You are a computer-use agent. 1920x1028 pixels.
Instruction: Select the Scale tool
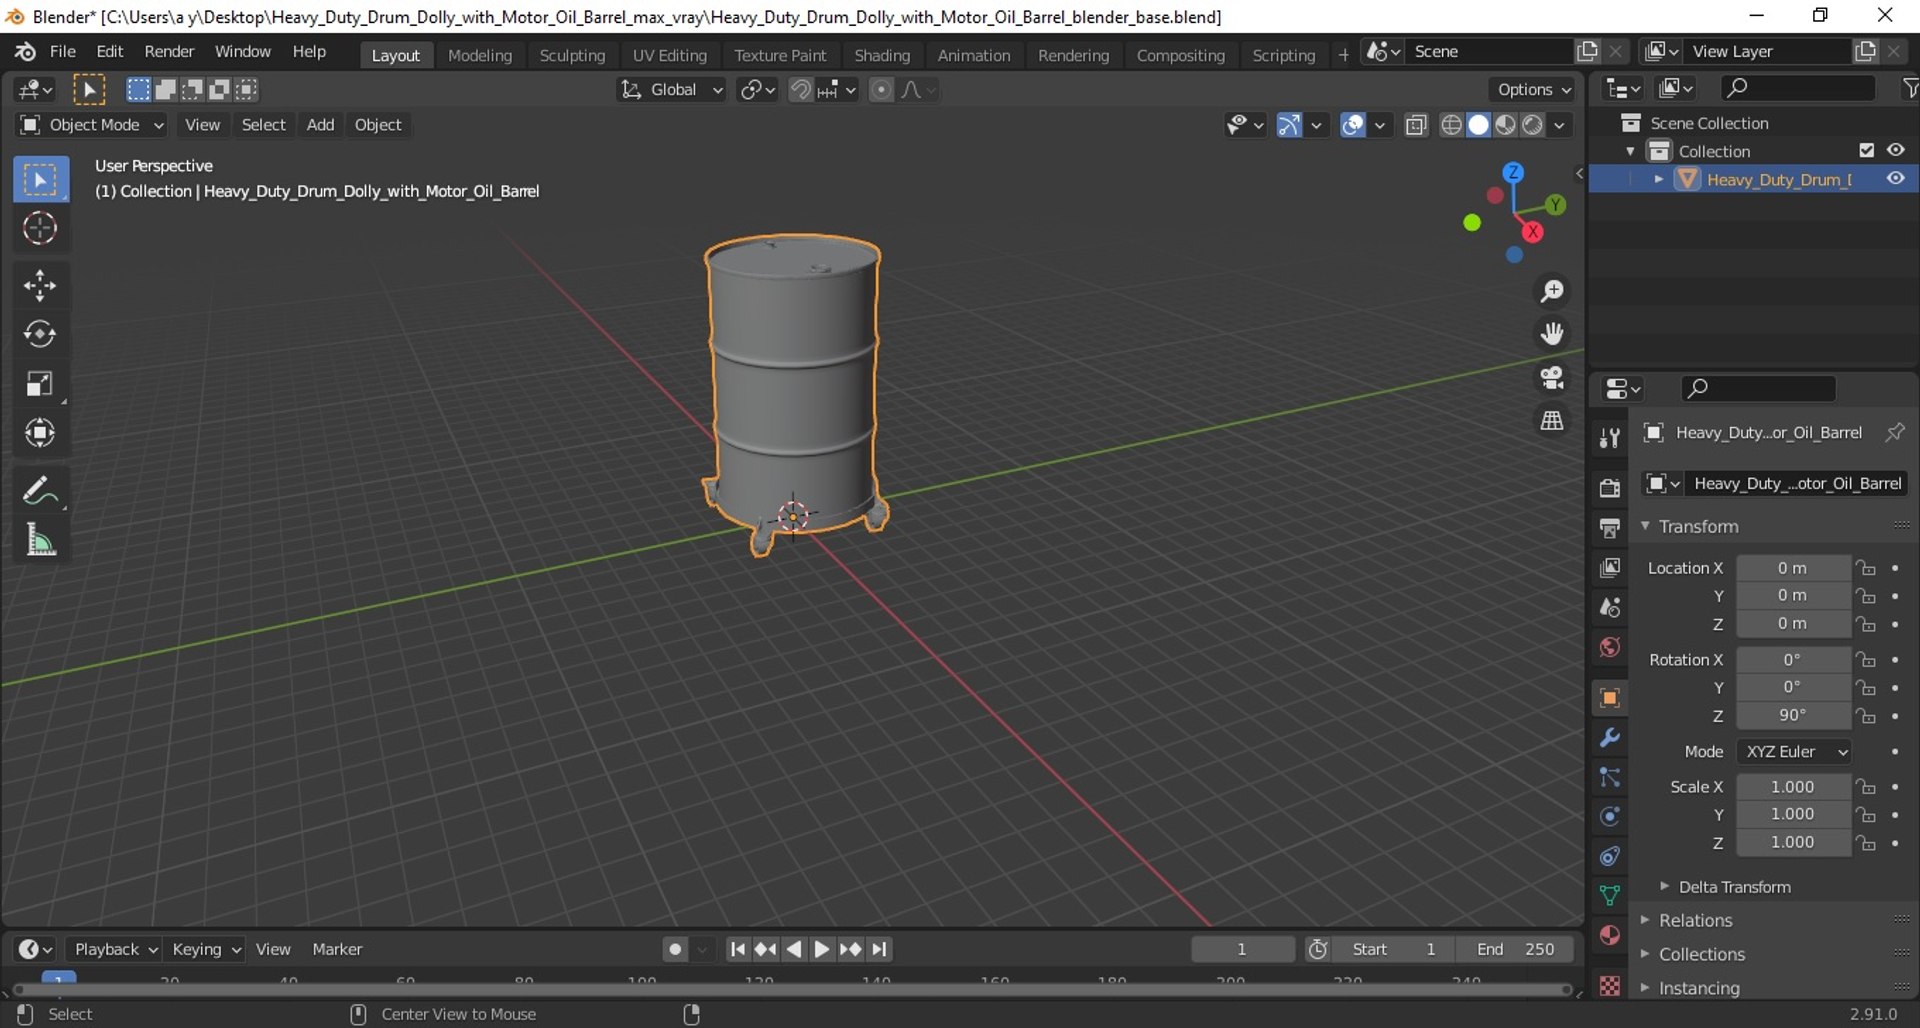point(40,384)
